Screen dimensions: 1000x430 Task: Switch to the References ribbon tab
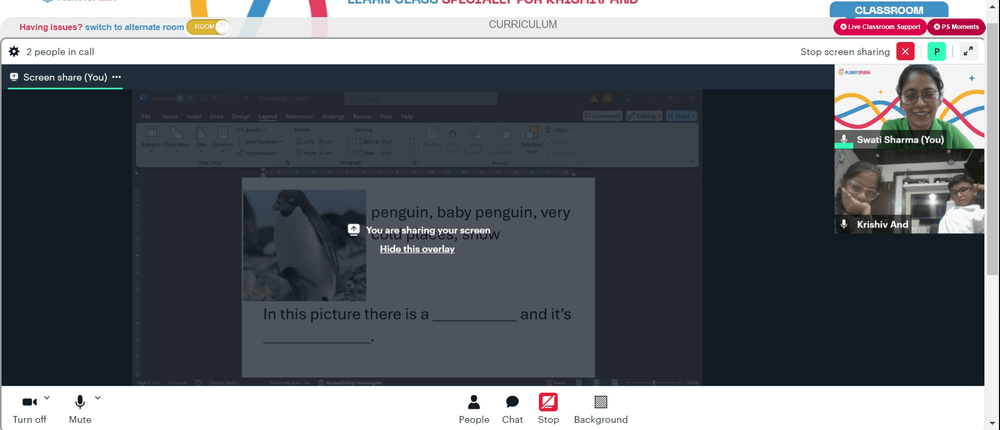[x=299, y=117]
